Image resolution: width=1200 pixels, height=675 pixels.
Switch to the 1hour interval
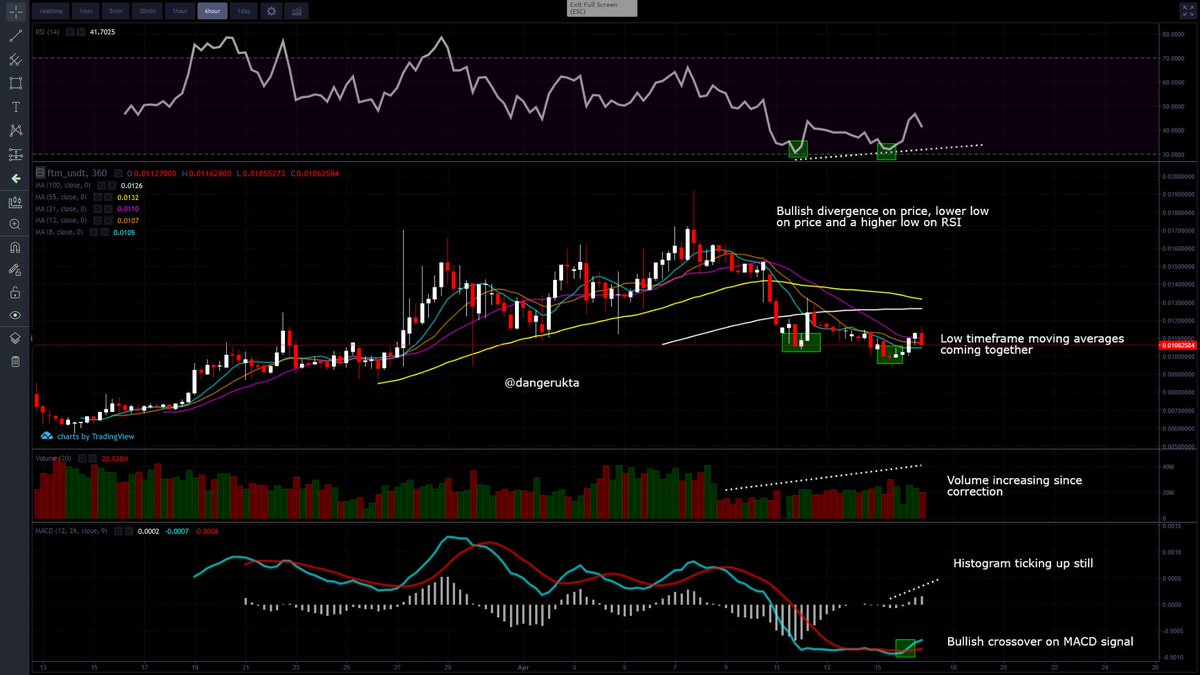click(x=180, y=11)
